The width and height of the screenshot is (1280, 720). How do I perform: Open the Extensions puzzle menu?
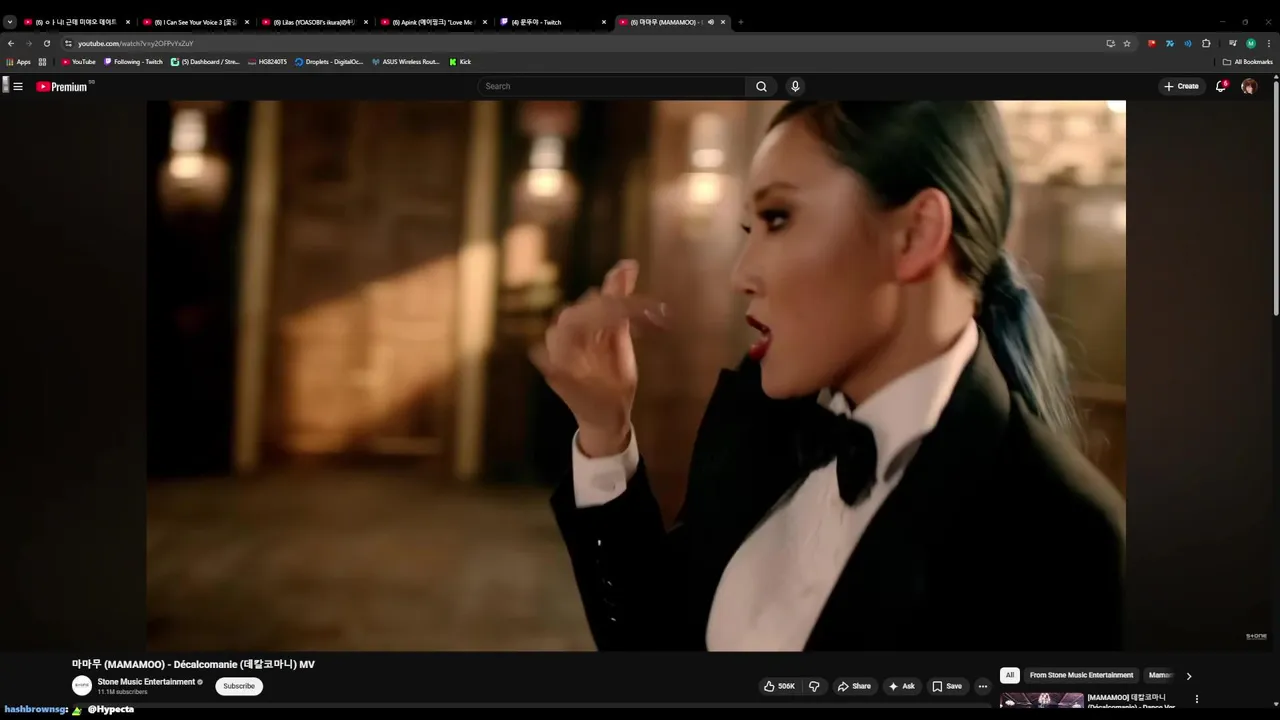1206,43
